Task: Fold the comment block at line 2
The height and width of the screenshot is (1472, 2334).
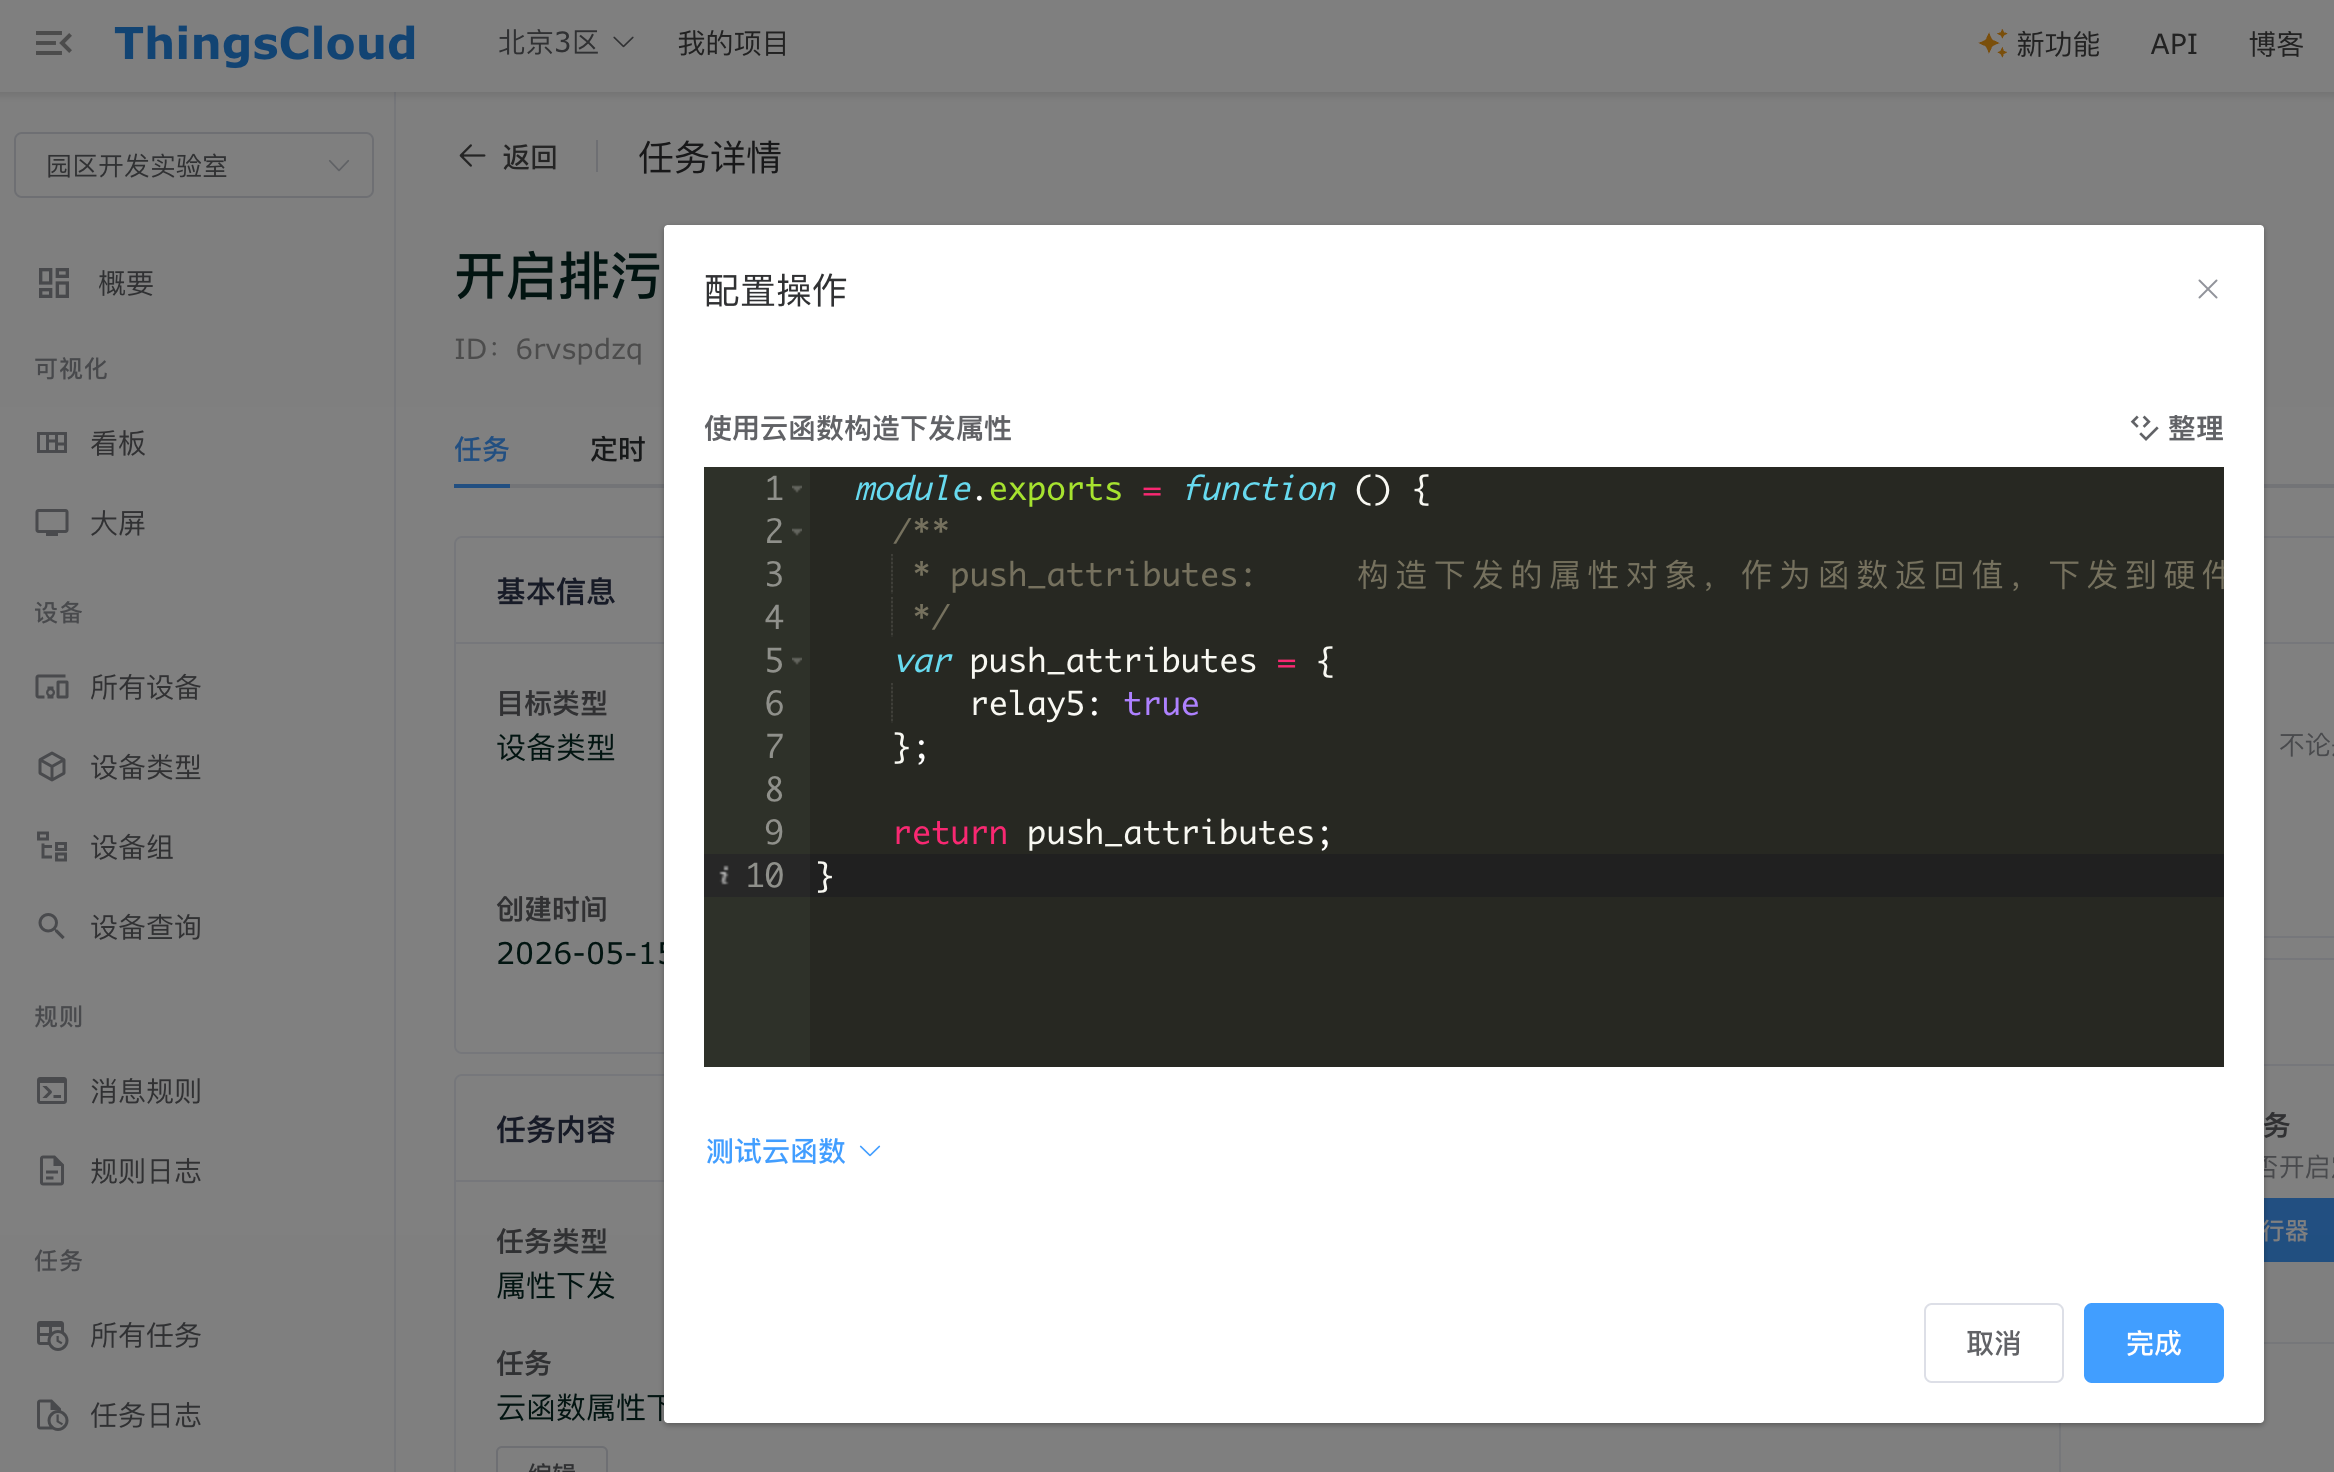Action: 797,532
